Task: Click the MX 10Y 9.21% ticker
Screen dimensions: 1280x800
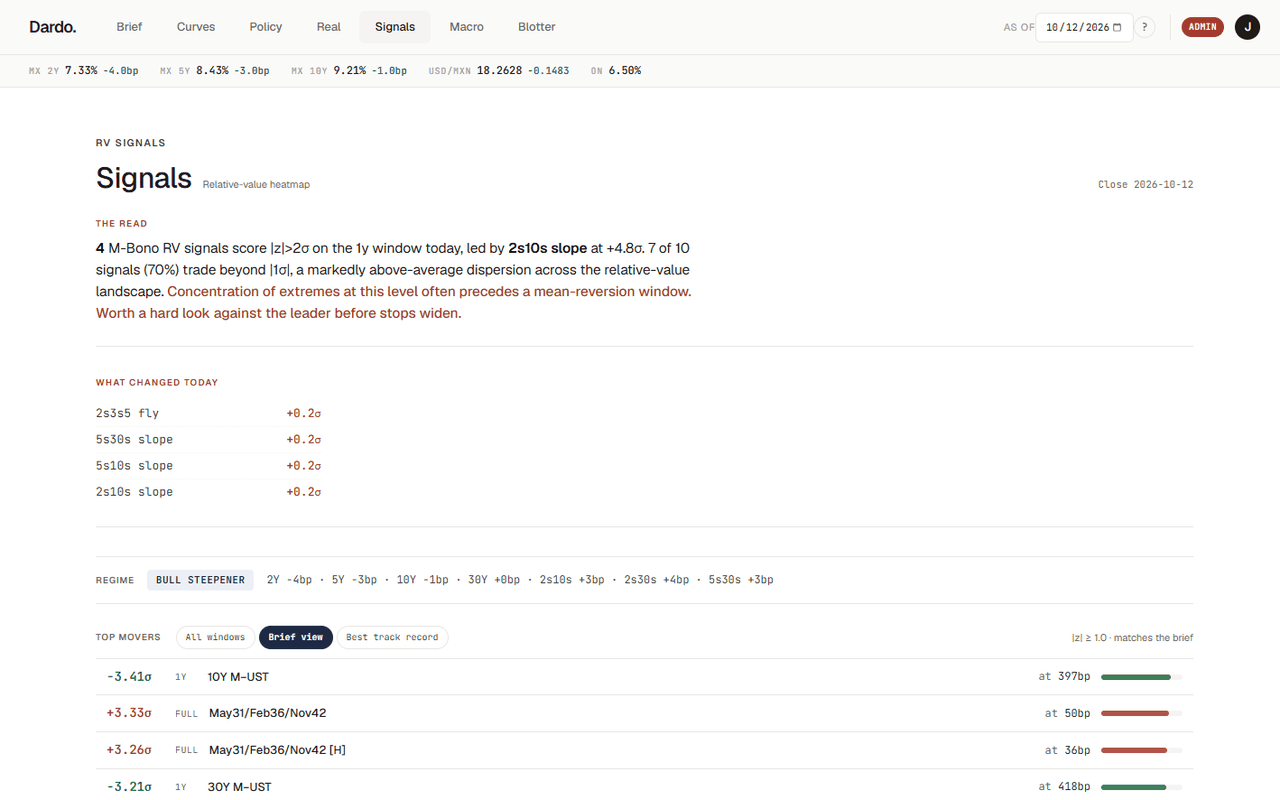Action: tap(349, 71)
